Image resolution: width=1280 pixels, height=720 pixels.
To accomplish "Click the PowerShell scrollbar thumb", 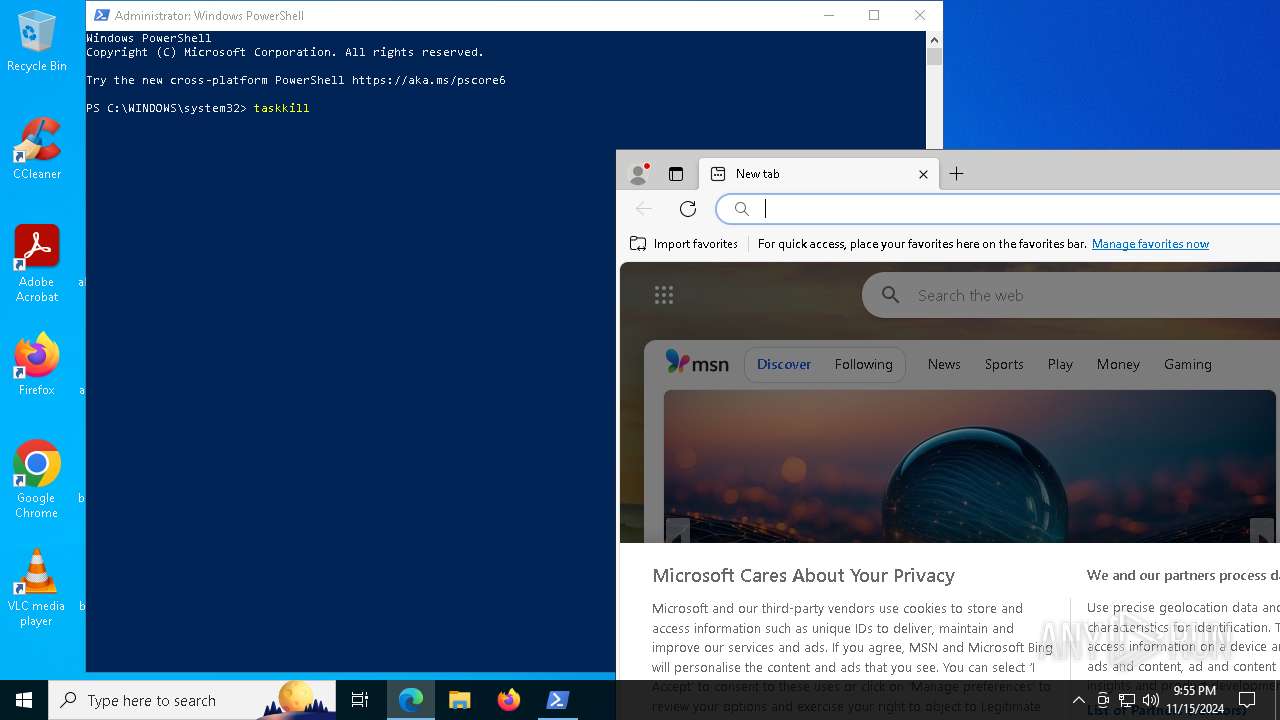I will click(934, 57).
